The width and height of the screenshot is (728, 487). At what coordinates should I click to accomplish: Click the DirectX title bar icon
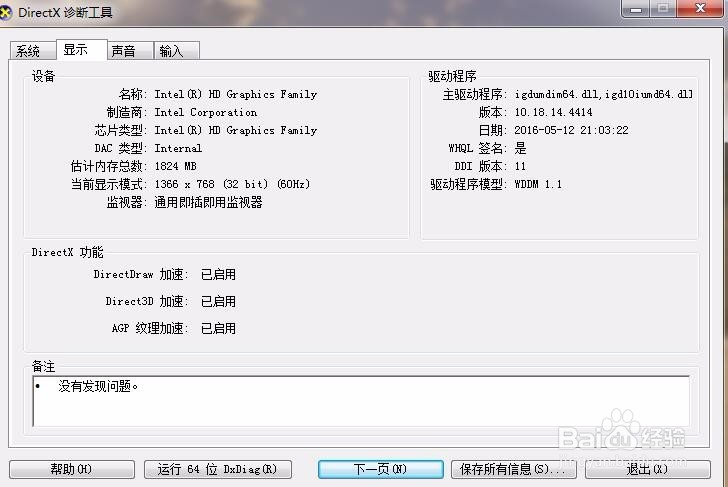coord(6,12)
